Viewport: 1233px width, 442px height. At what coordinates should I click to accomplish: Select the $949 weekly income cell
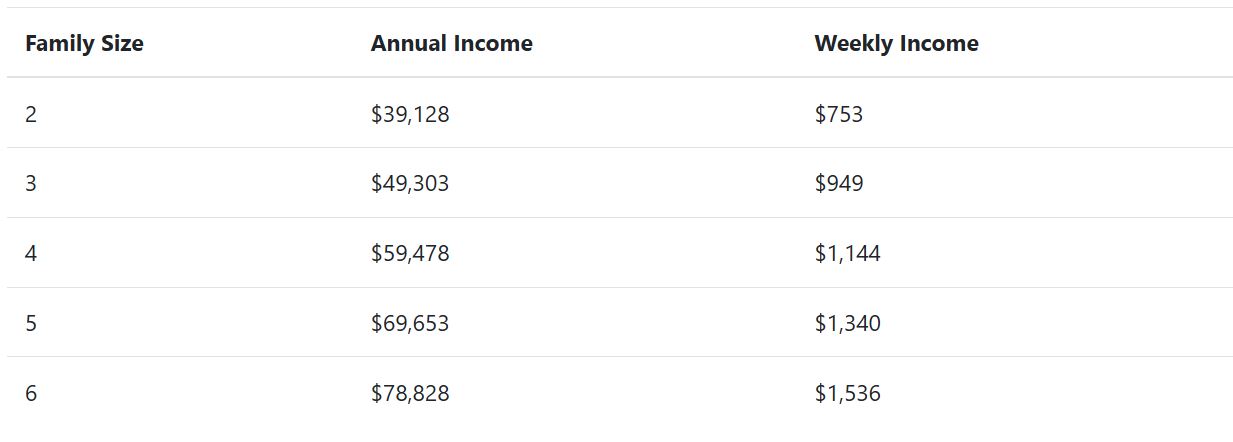click(838, 184)
